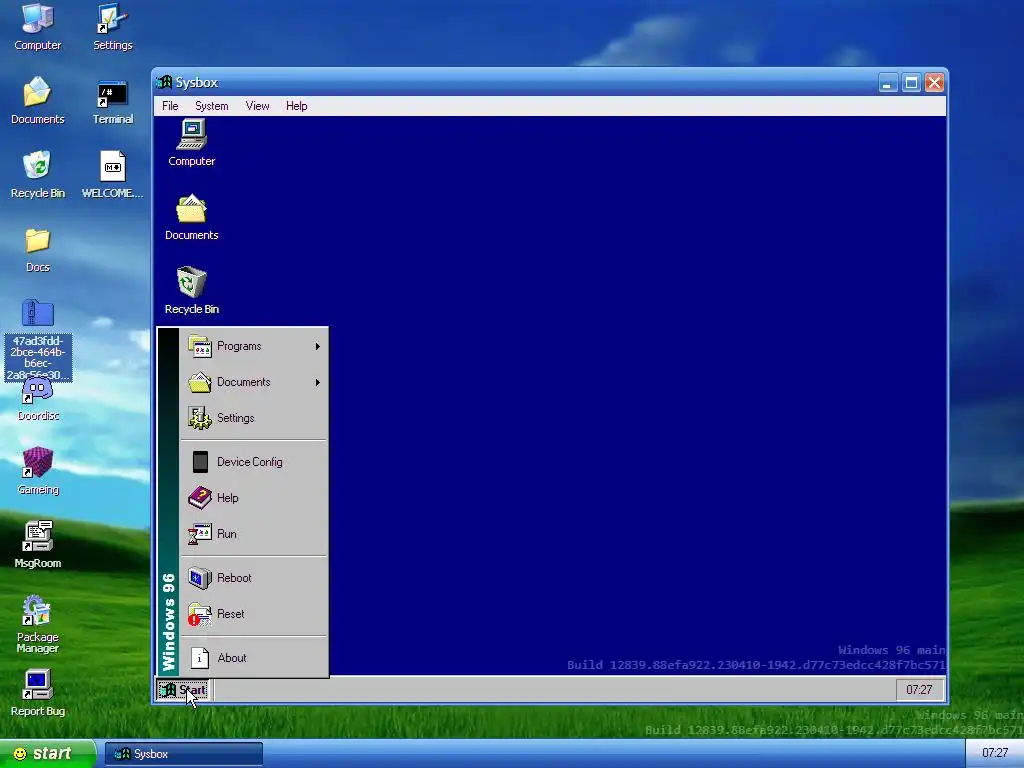Open the Help menu in the Sysbox menu bar
Image resolution: width=1024 pixels, height=768 pixels.
tap(296, 106)
